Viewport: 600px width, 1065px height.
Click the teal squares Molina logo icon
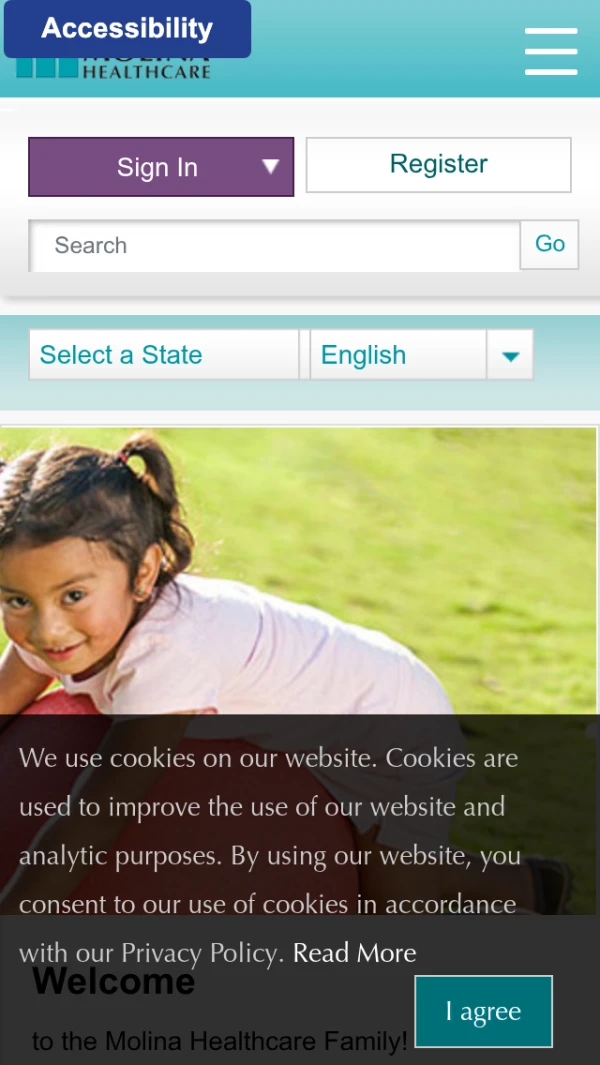[x=46, y=68]
